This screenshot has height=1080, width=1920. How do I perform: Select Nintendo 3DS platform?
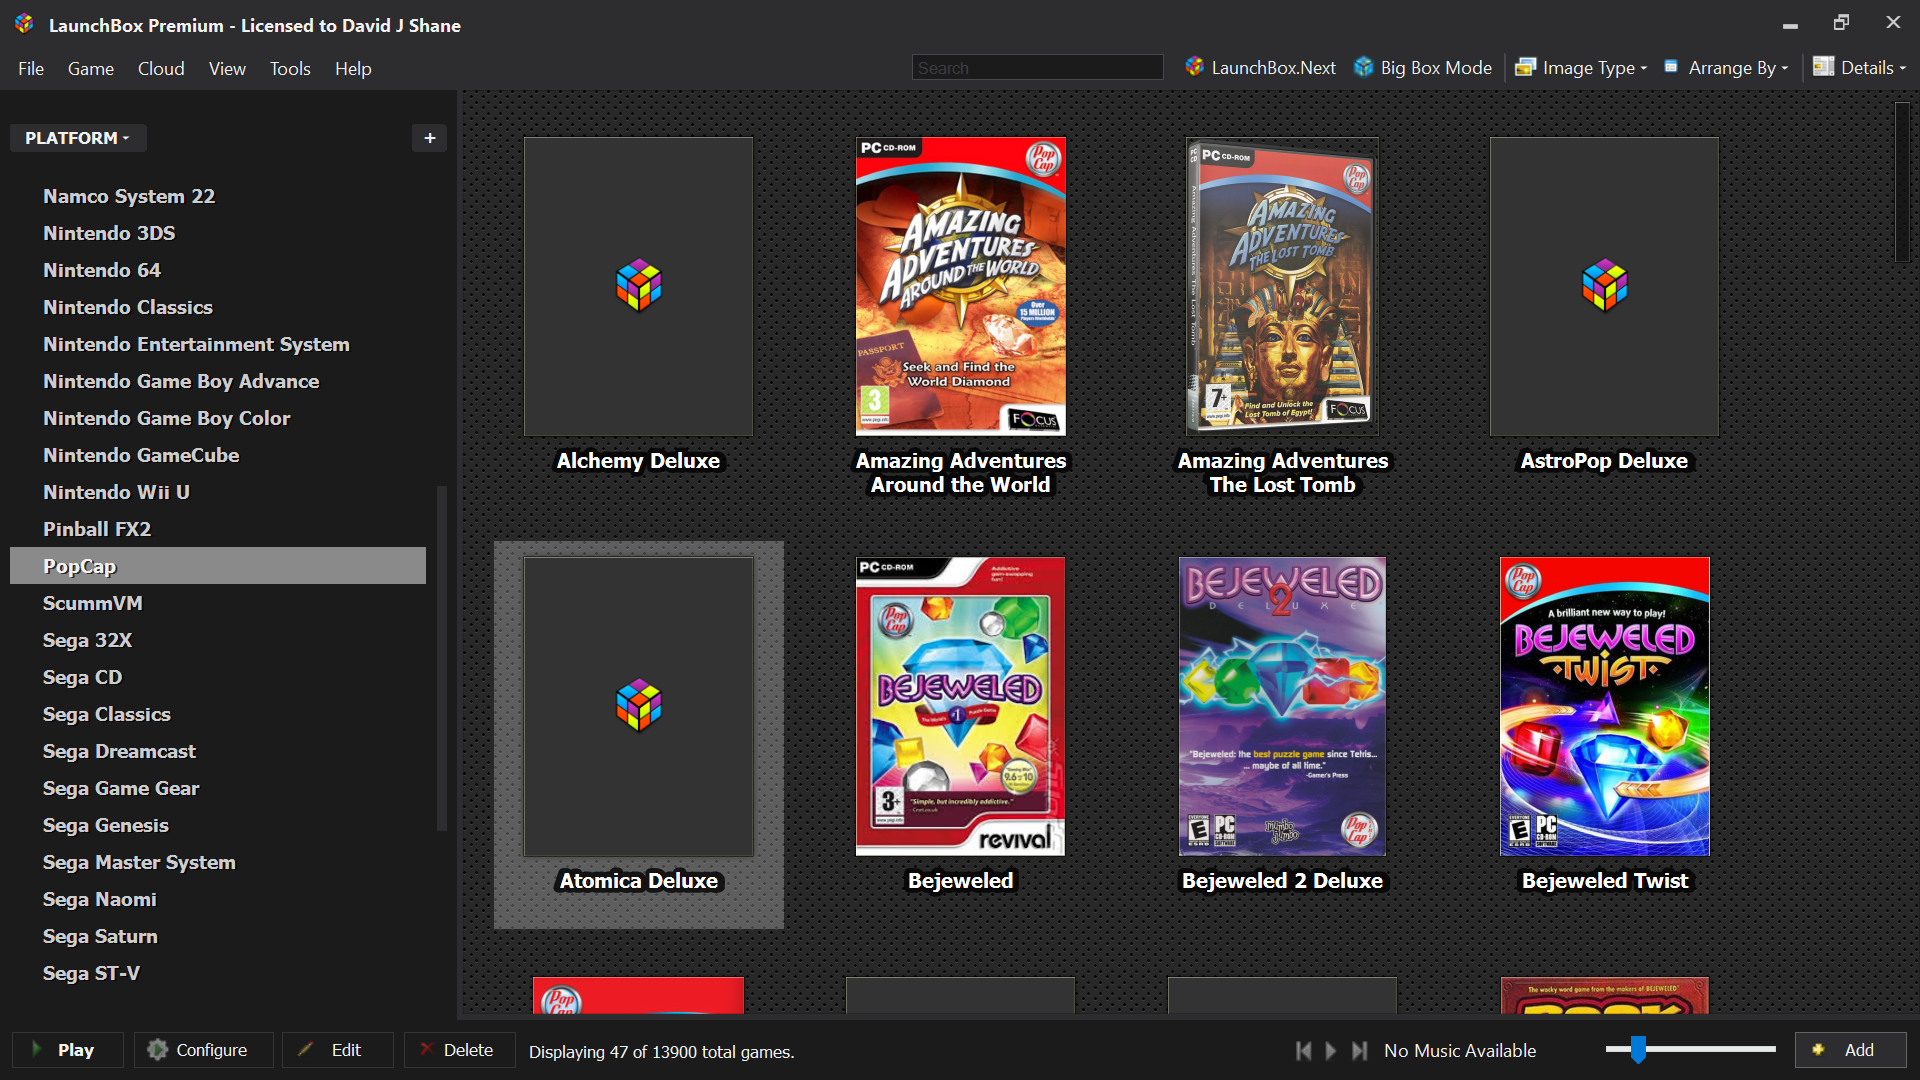click(109, 233)
